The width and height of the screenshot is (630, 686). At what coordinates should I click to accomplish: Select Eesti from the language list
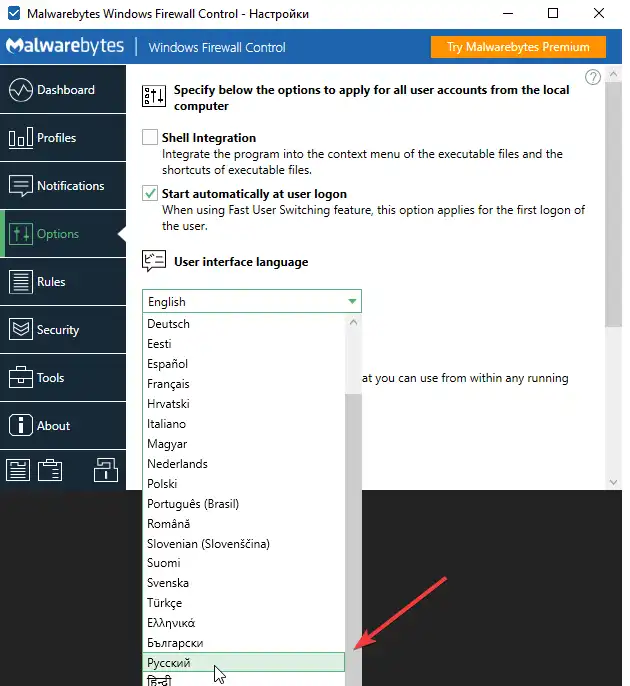pos(244,344)
